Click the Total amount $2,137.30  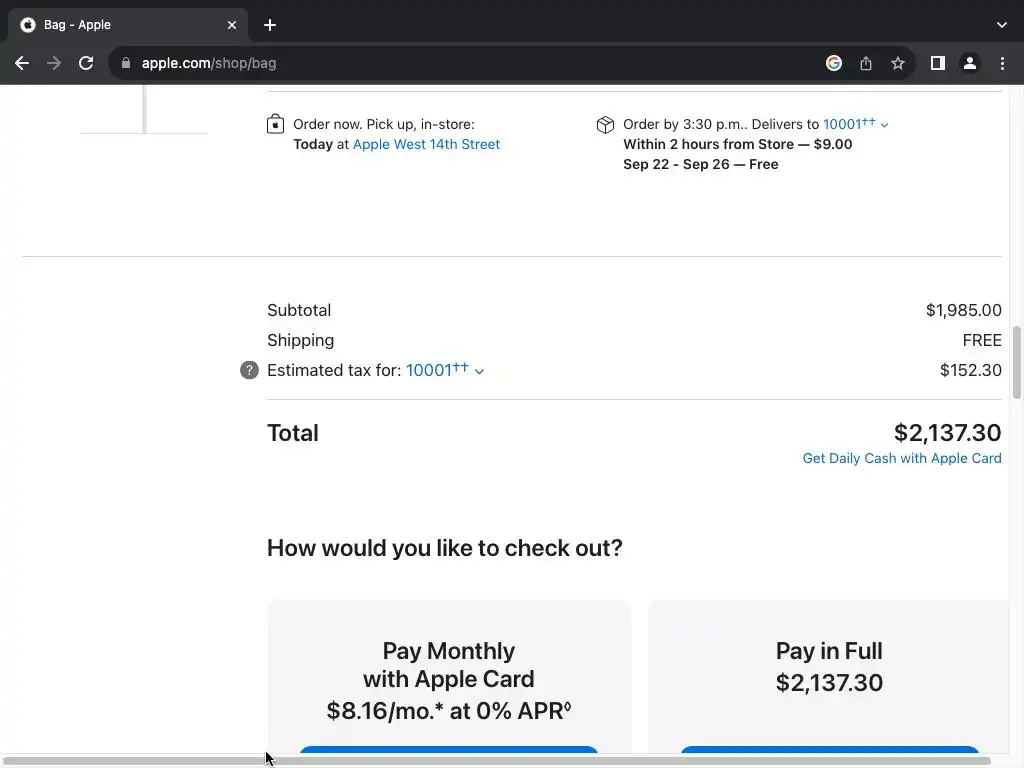click(x=947, y=432)
